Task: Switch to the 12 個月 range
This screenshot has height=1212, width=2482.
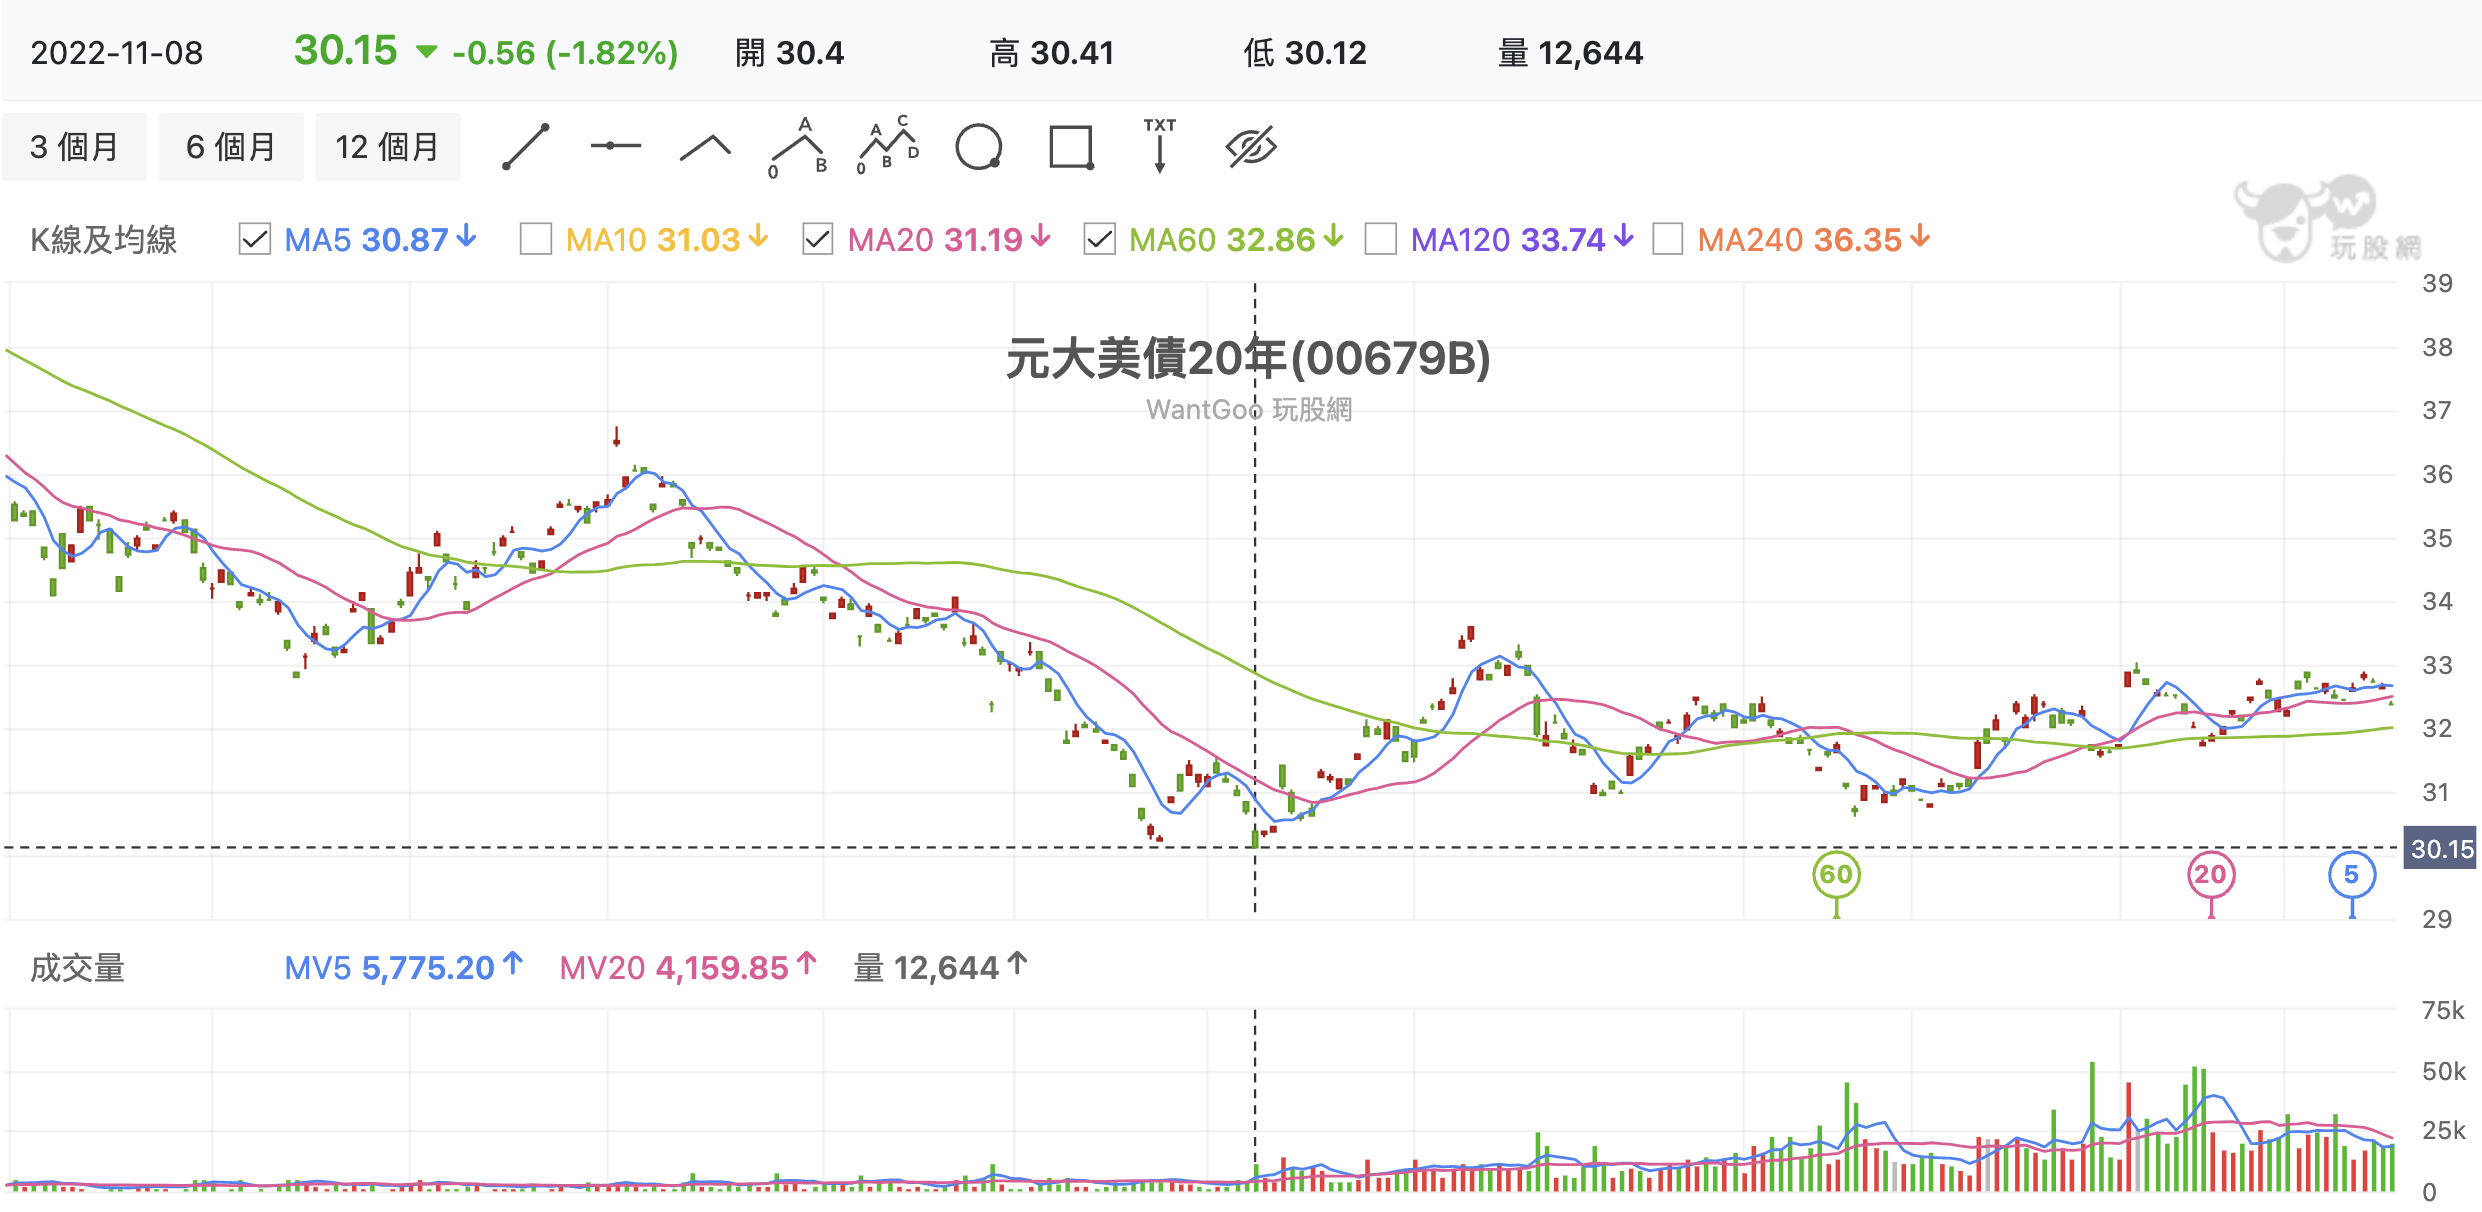Action: (388, 147)
